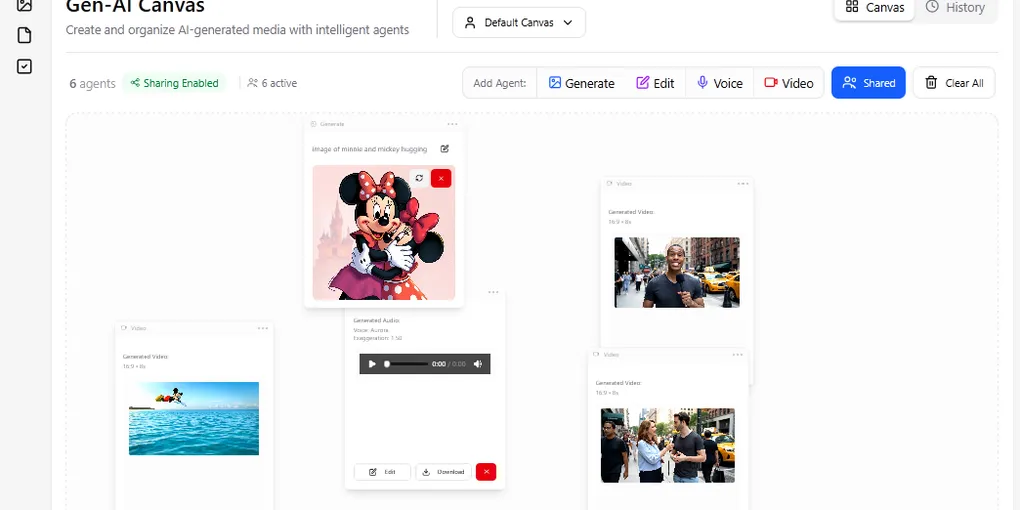The image size is (1020, 510).
Task: Click the Sharing Enabled badge
Action: (174, 83)
